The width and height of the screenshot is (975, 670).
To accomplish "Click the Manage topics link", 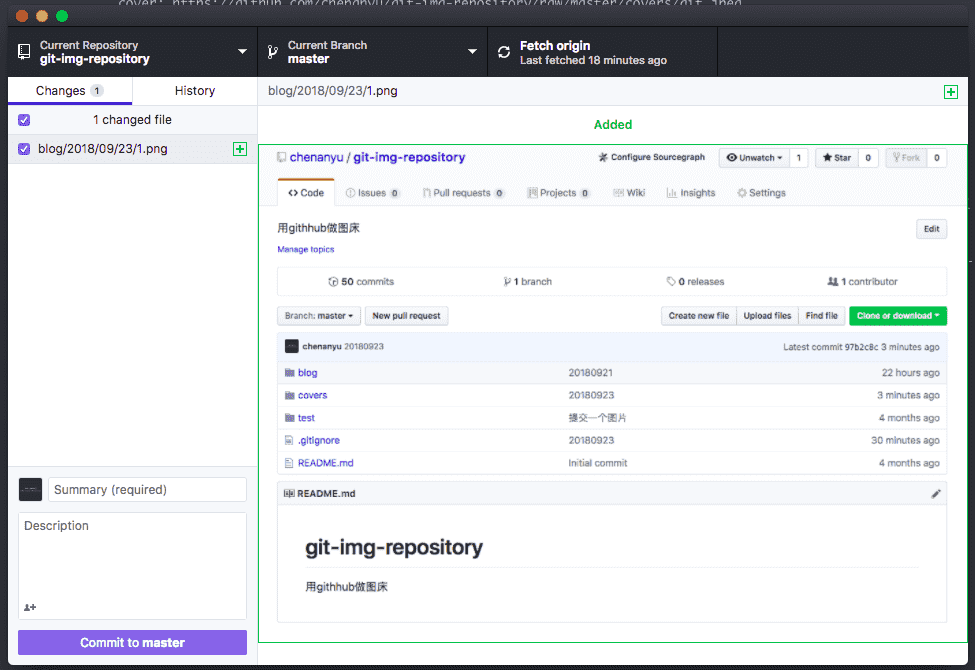I will point(306,249).
